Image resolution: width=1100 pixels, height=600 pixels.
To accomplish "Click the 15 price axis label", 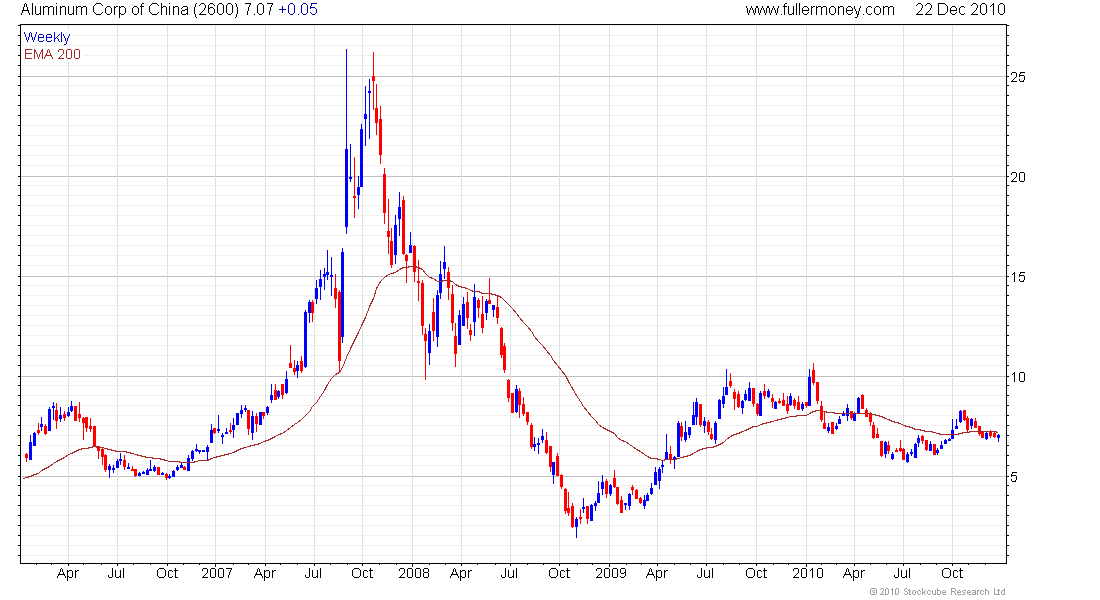I will pyautogui.click(x=1017, y=277).
